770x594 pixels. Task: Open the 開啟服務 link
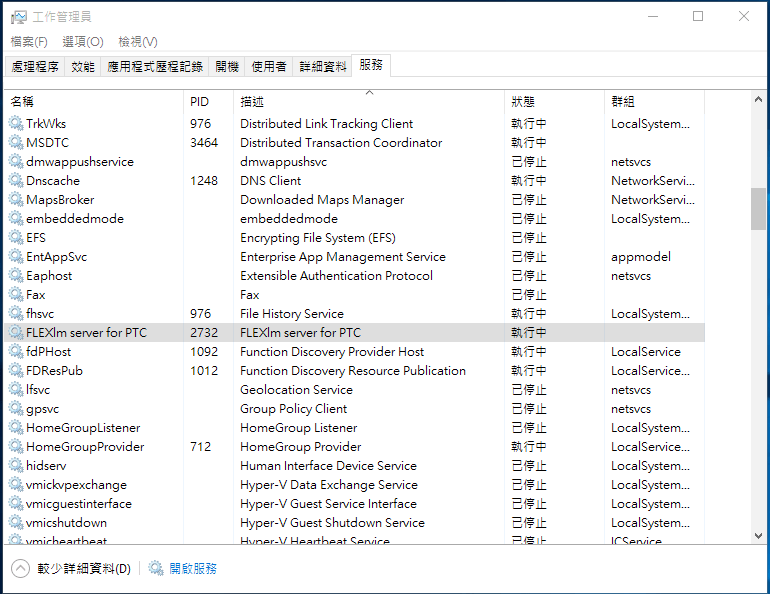point(192,568)
